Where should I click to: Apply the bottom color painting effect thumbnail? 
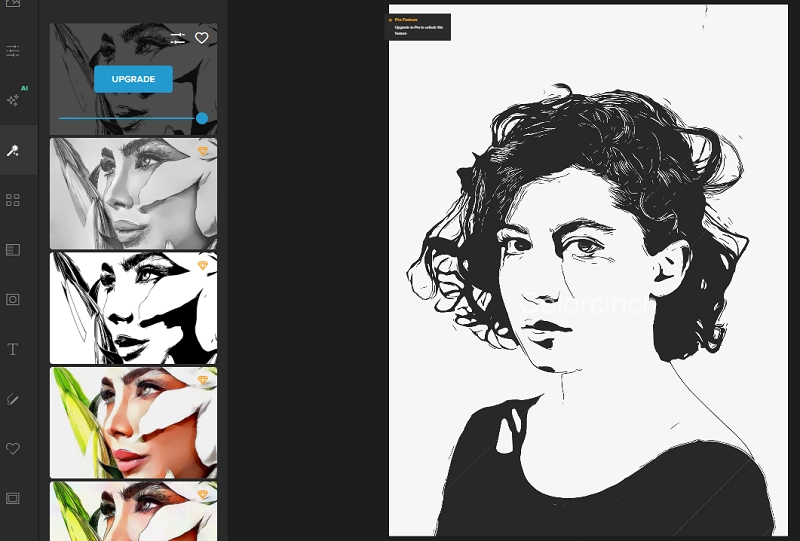[x=133, y=511]
